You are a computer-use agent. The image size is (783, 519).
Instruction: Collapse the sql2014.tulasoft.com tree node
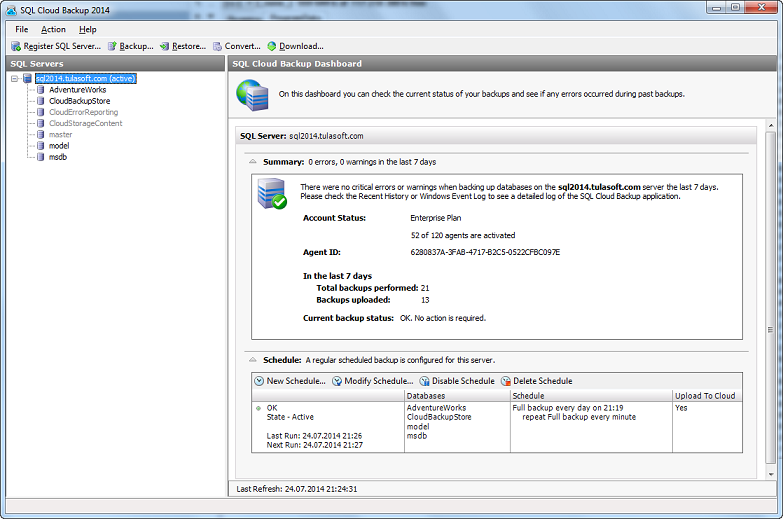click(x=14, y=78)
